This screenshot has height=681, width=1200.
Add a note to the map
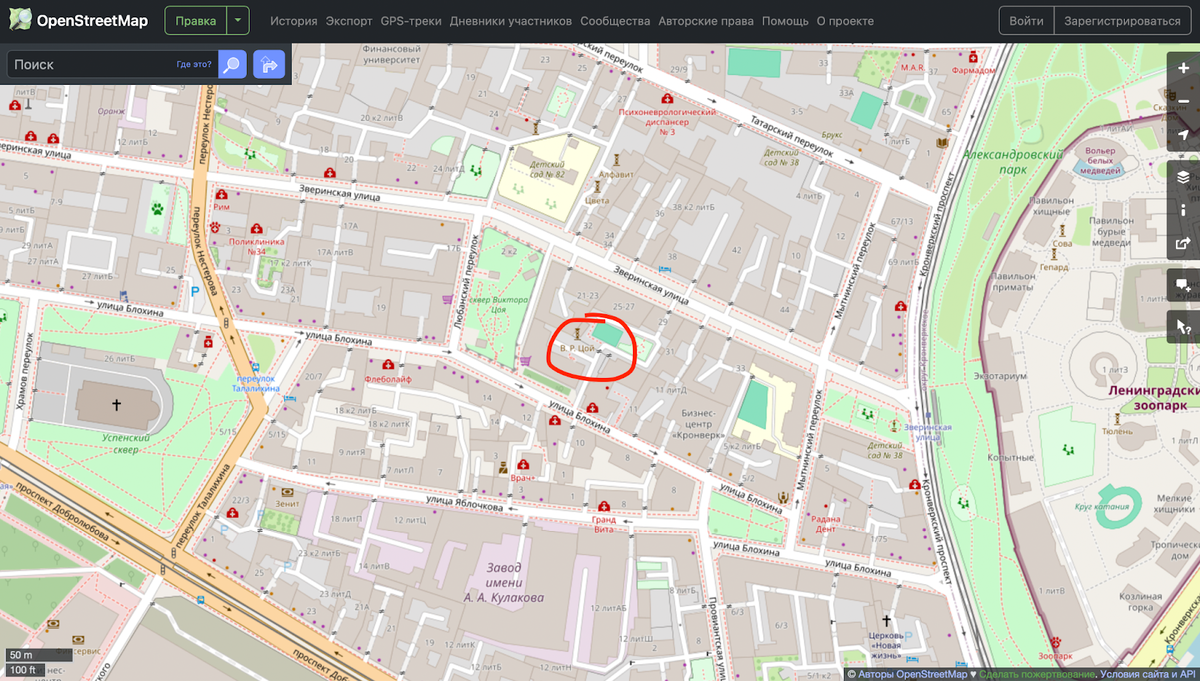[x=1184, y=284]
